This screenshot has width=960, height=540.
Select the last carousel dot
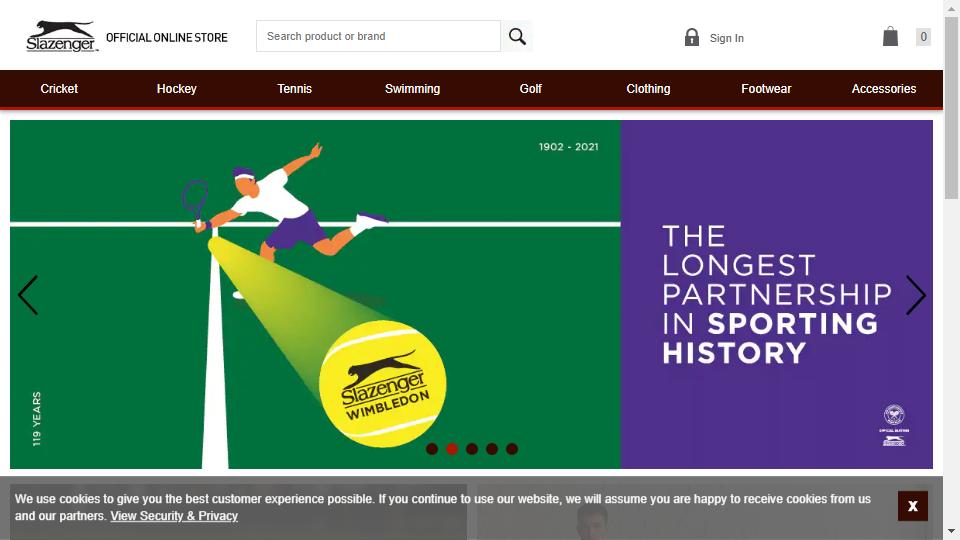512,449
